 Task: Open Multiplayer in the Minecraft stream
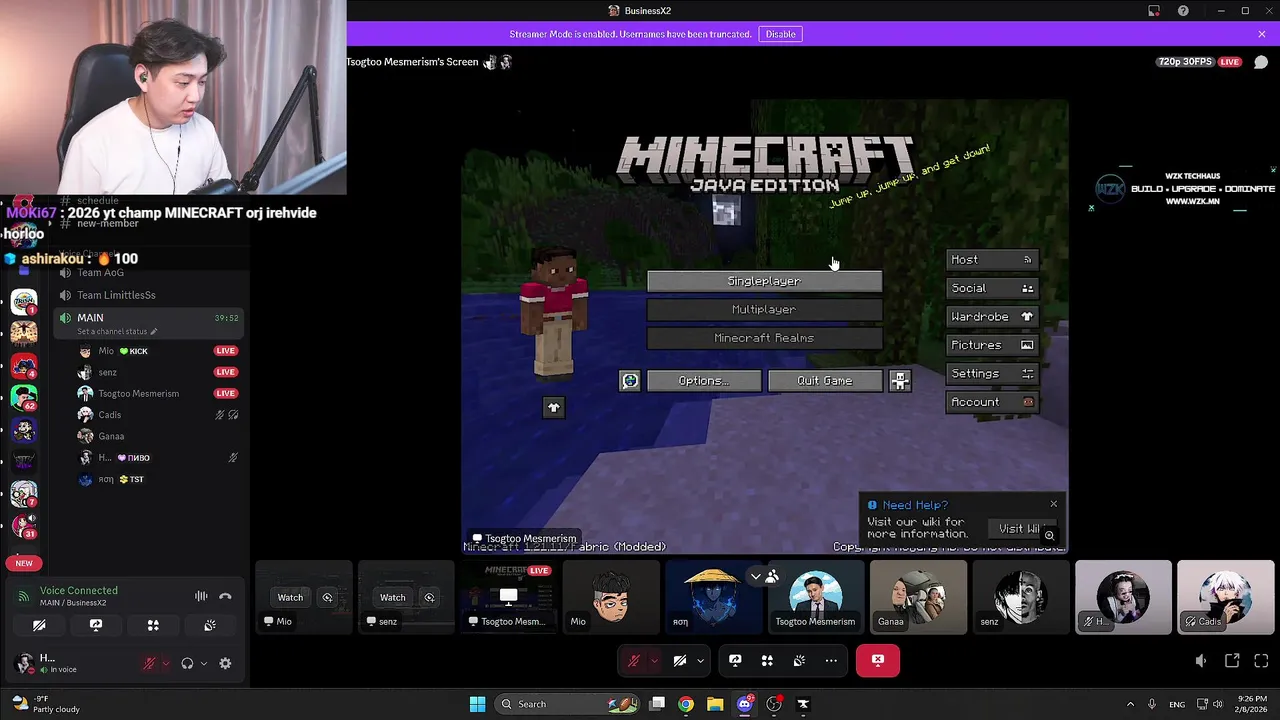click(764, 310)
